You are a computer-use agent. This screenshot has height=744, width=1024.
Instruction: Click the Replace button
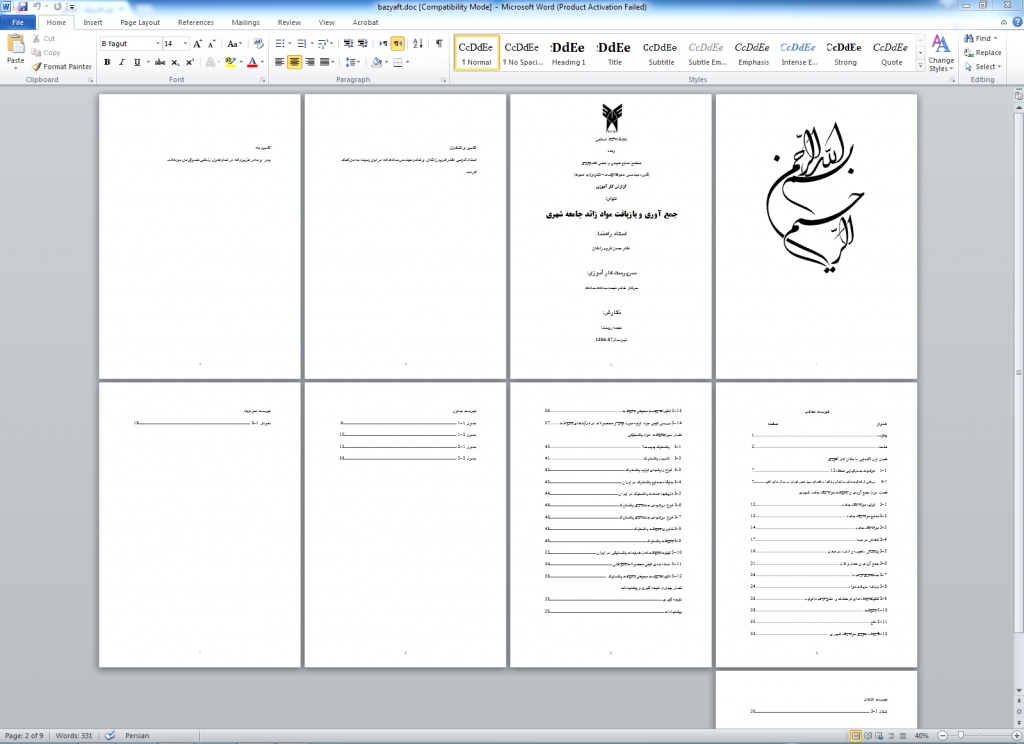coord(982,53)
